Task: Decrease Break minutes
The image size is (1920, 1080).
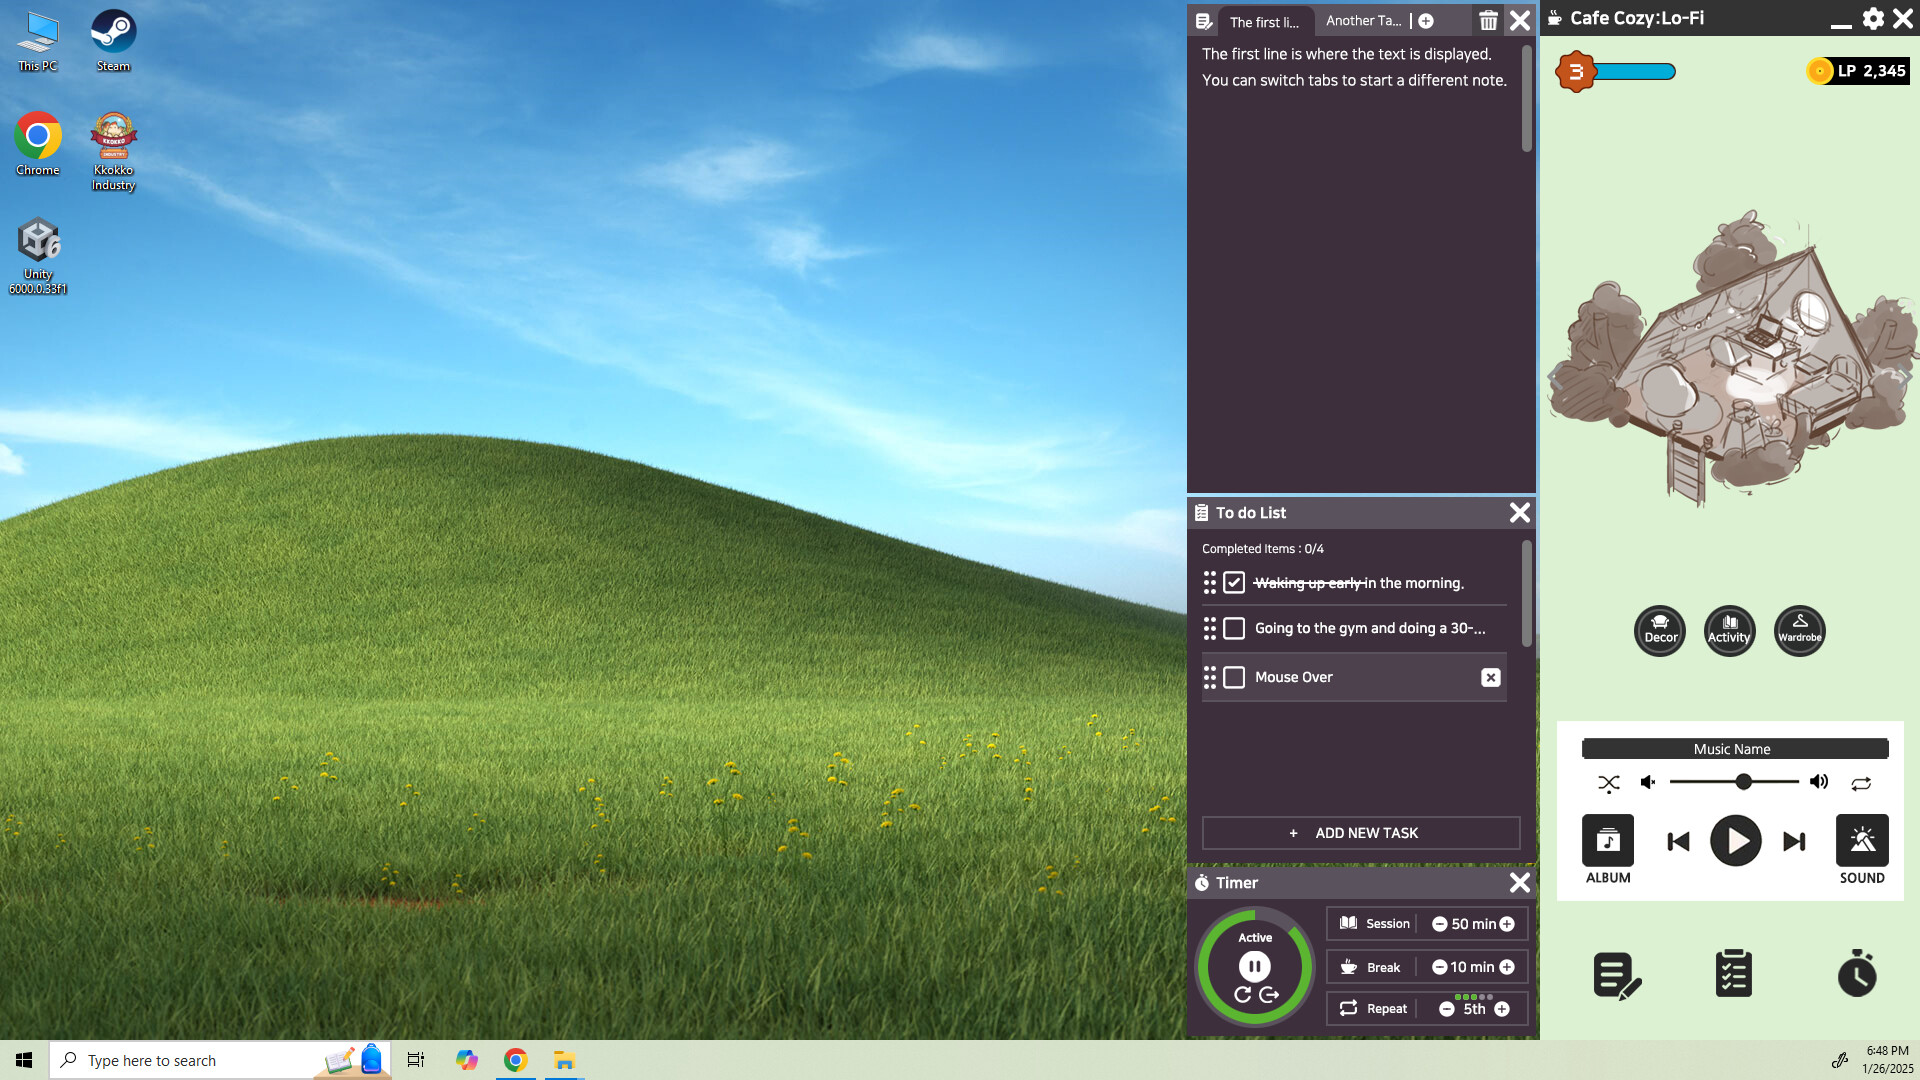Action: pyautogui.click(x=1439, y=967)
